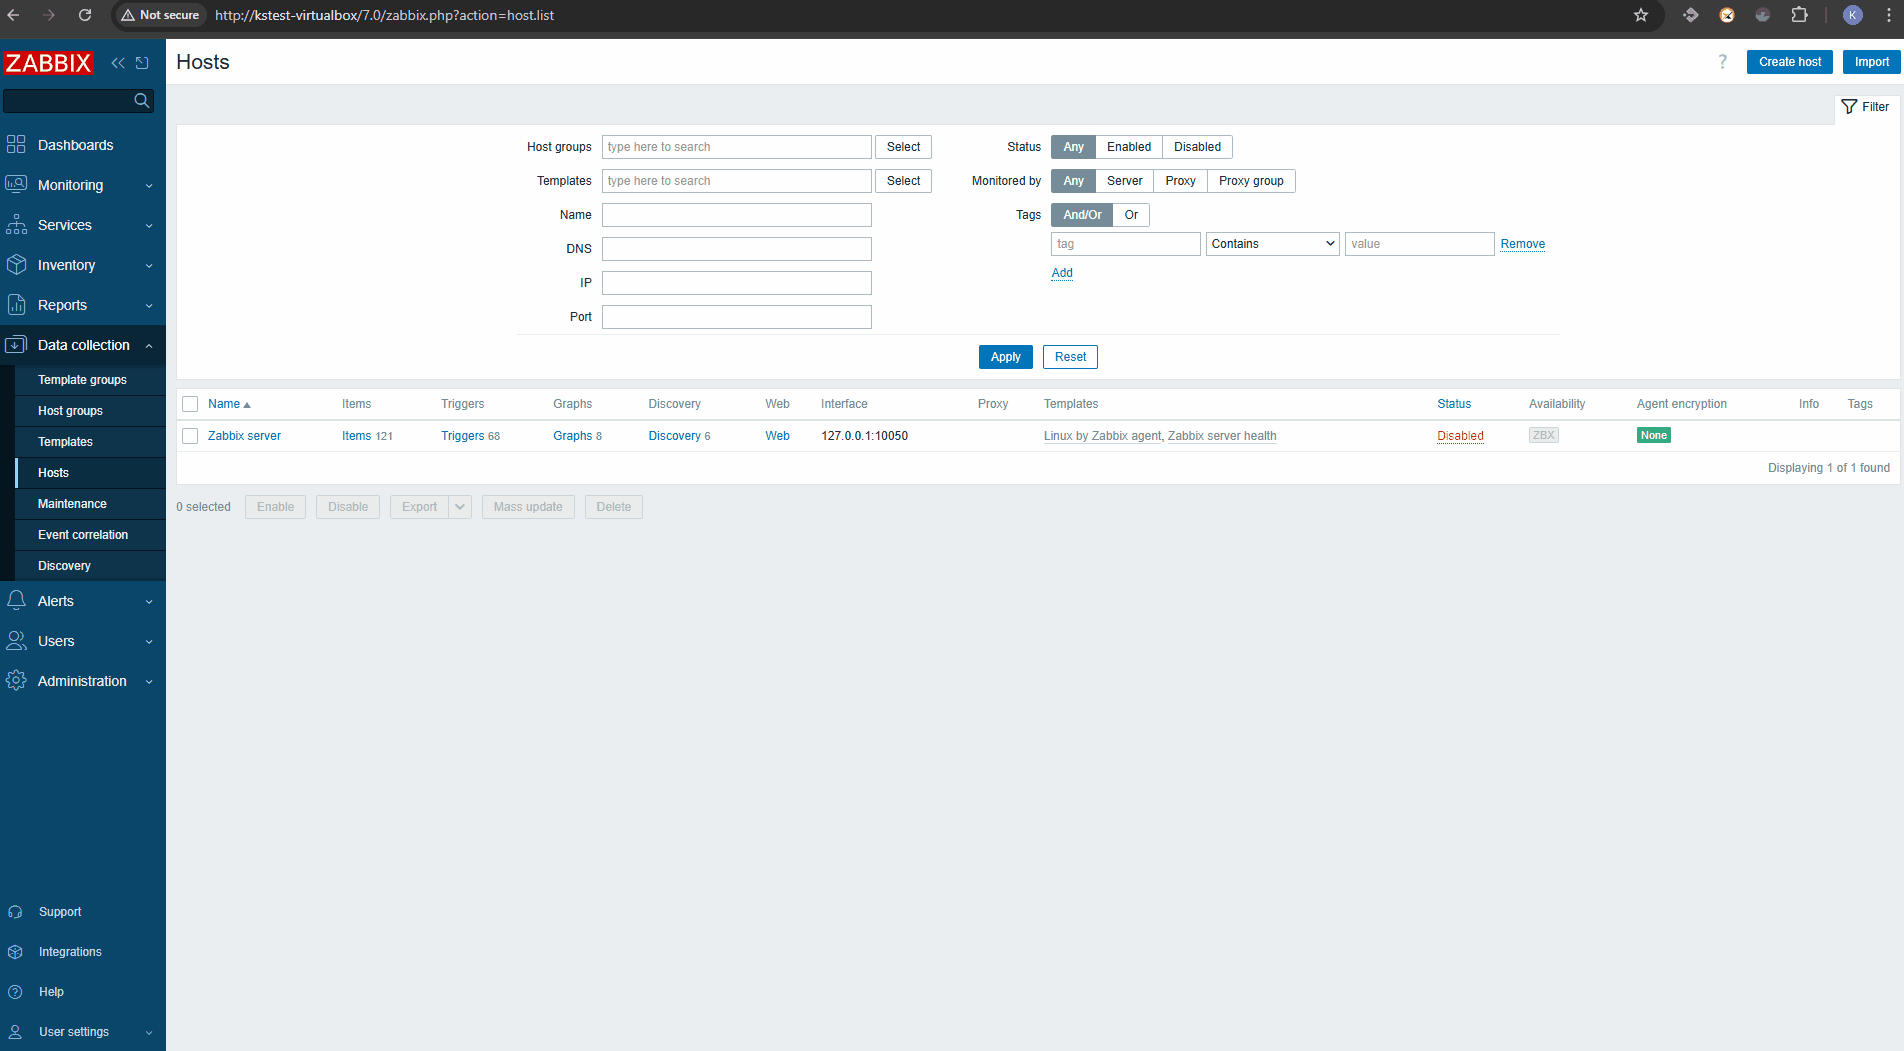Open browser extensions puzzle icon
Screen dimensions: 1904x1051
1799,15
